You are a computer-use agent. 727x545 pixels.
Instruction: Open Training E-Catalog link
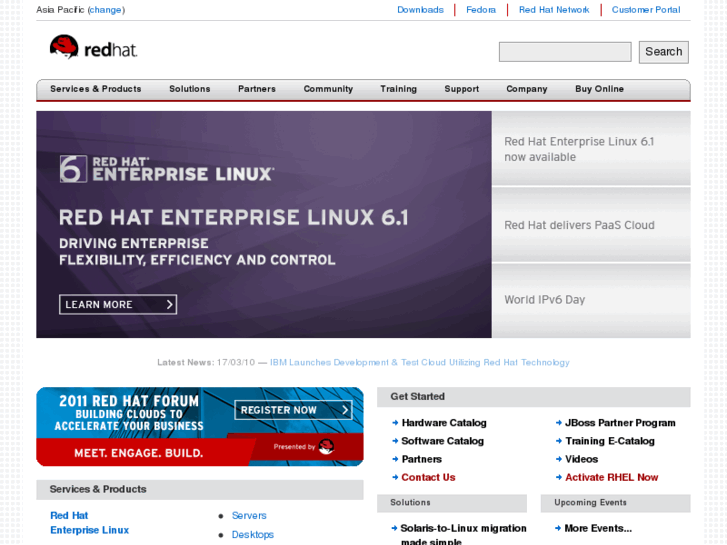[610, 441]
